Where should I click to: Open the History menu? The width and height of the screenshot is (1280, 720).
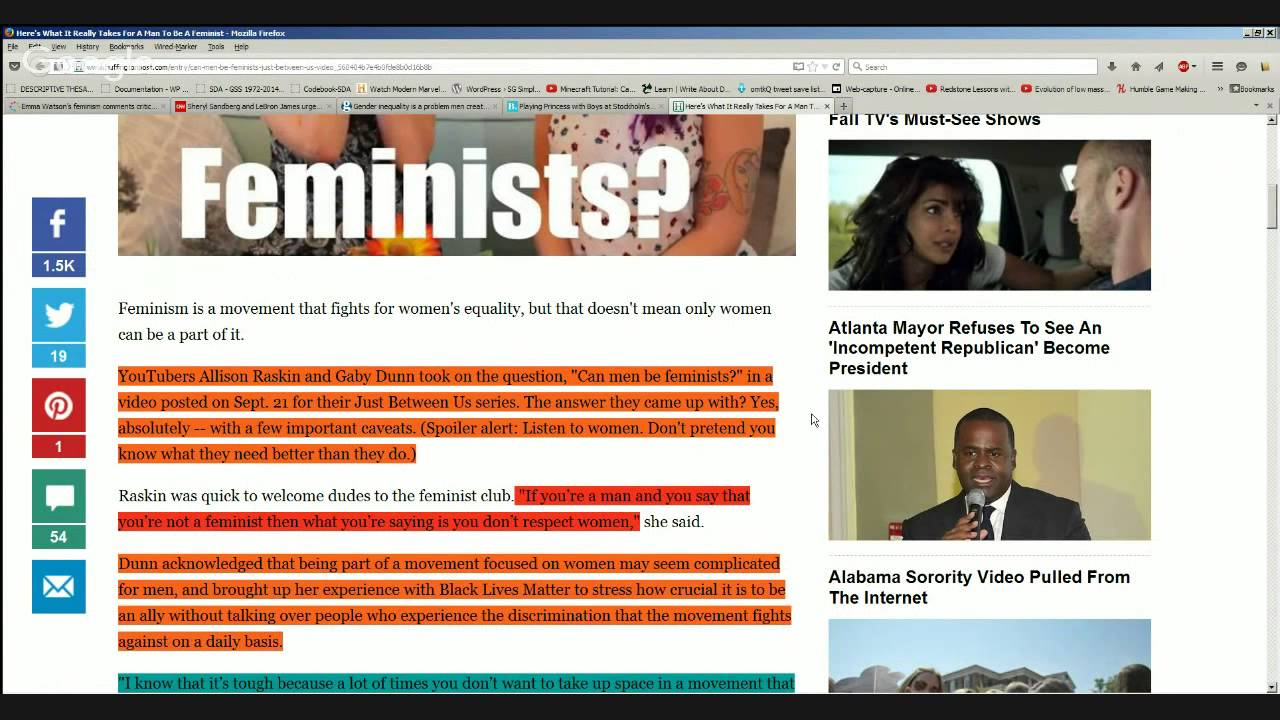[87, 47]
